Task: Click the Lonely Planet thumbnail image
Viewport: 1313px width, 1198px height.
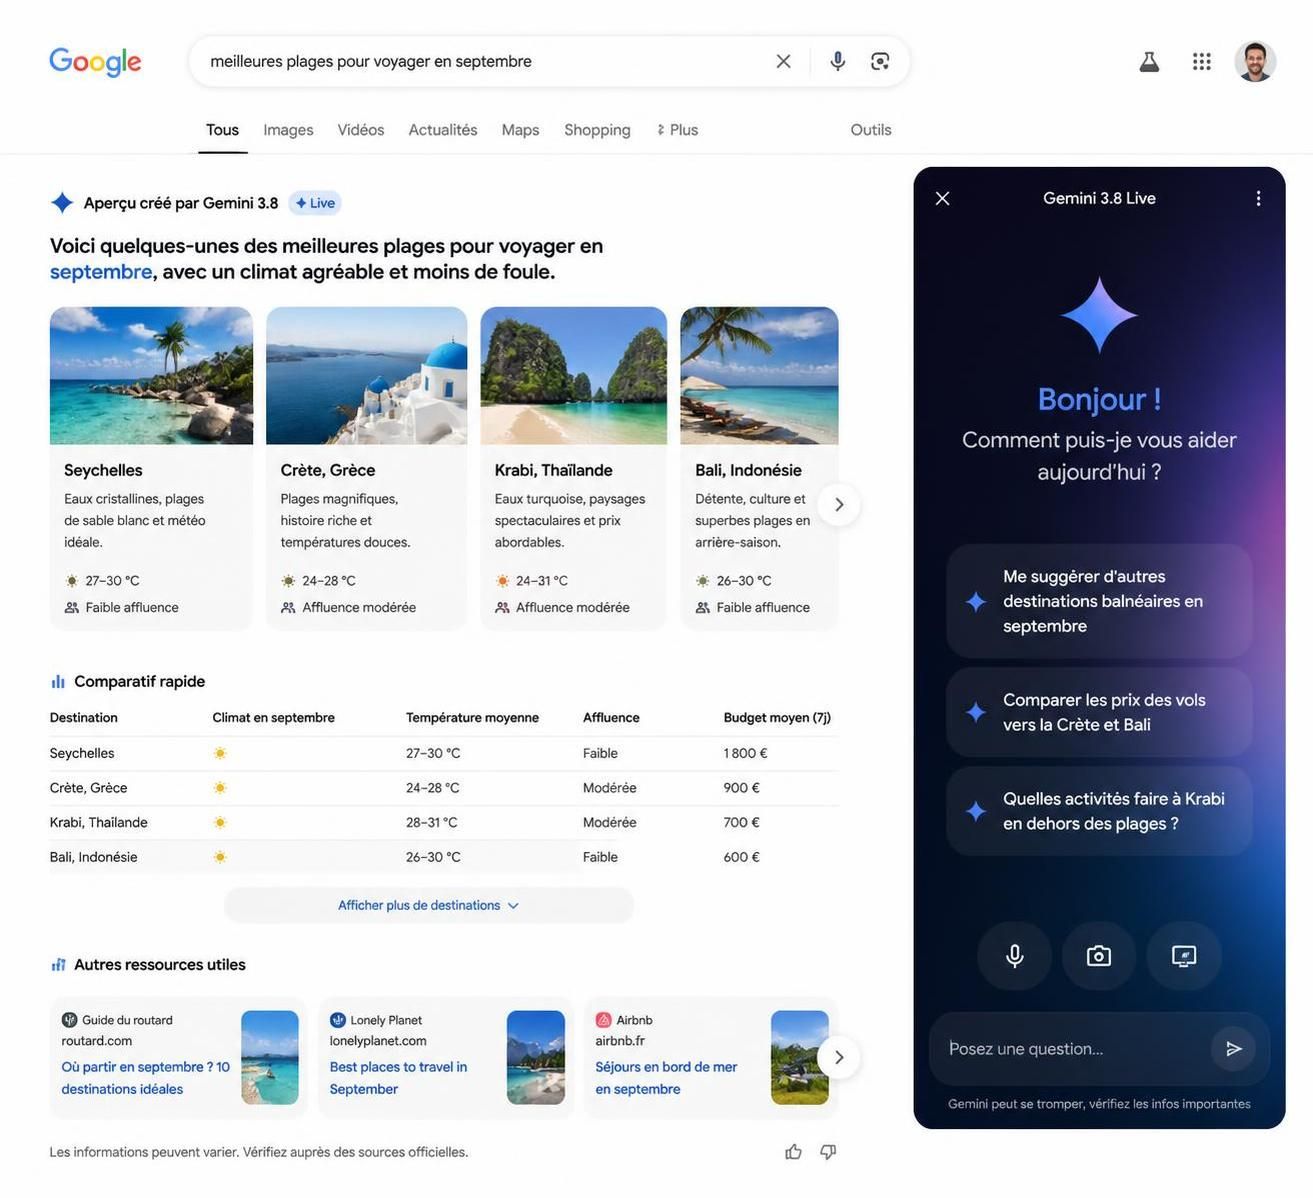Action: [x=536, y=1057]
